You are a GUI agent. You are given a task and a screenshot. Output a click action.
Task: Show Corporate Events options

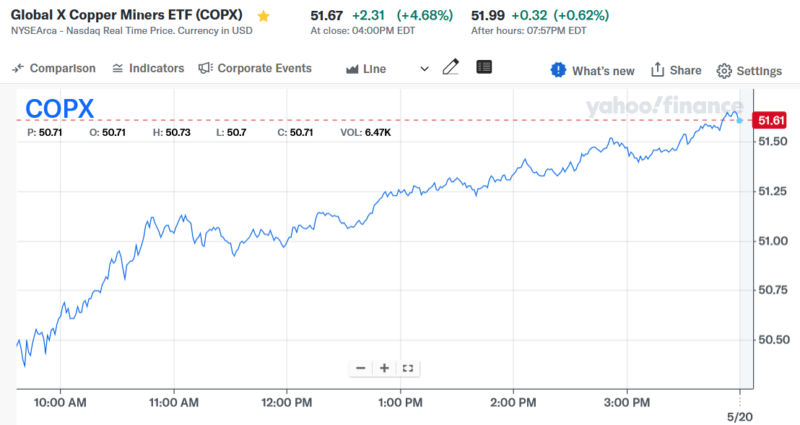coord(255,69)
